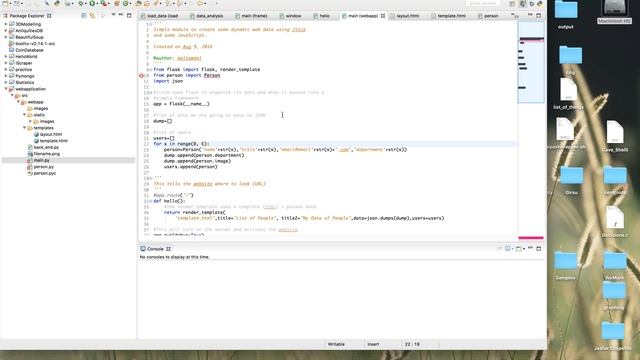Toggle folding of the docstring at line 28
The image size is (640, 360).
151,178
